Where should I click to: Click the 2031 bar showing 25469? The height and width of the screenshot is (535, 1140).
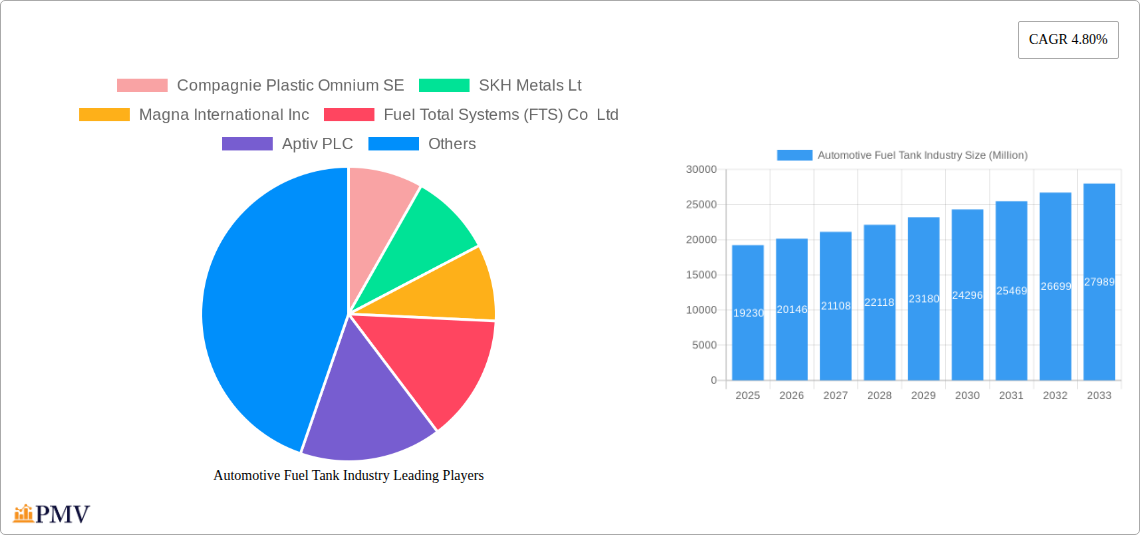[1011, 291]
